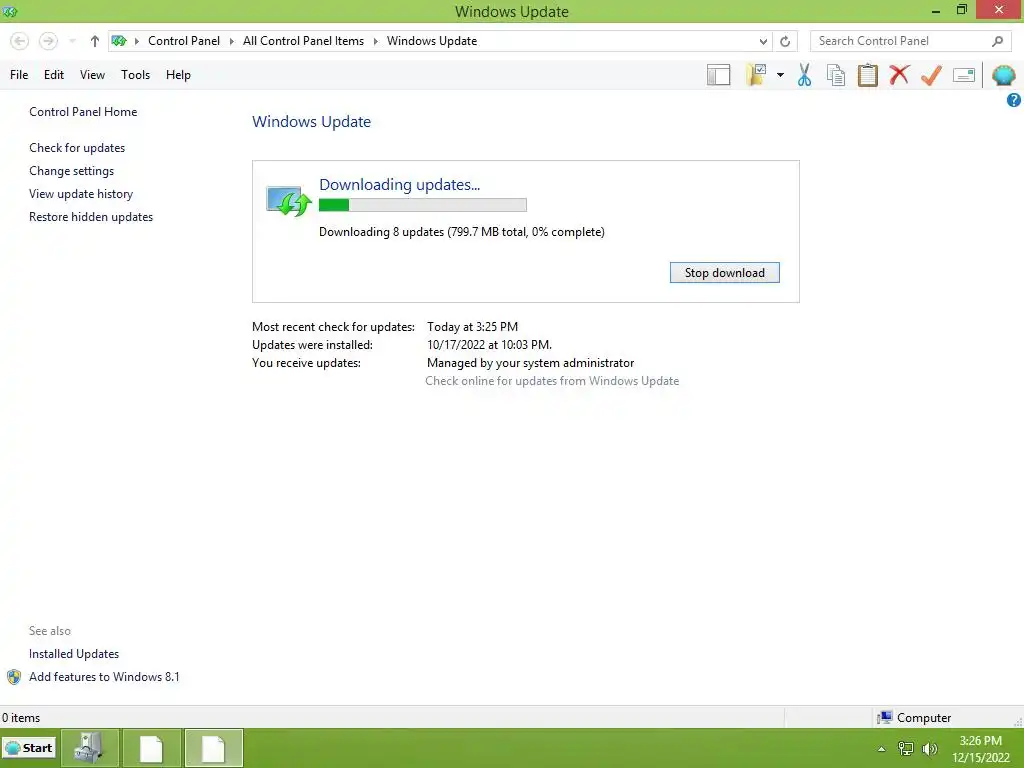
Task: Select the Control Panel breadcrumb
Action: coord(184,41)
